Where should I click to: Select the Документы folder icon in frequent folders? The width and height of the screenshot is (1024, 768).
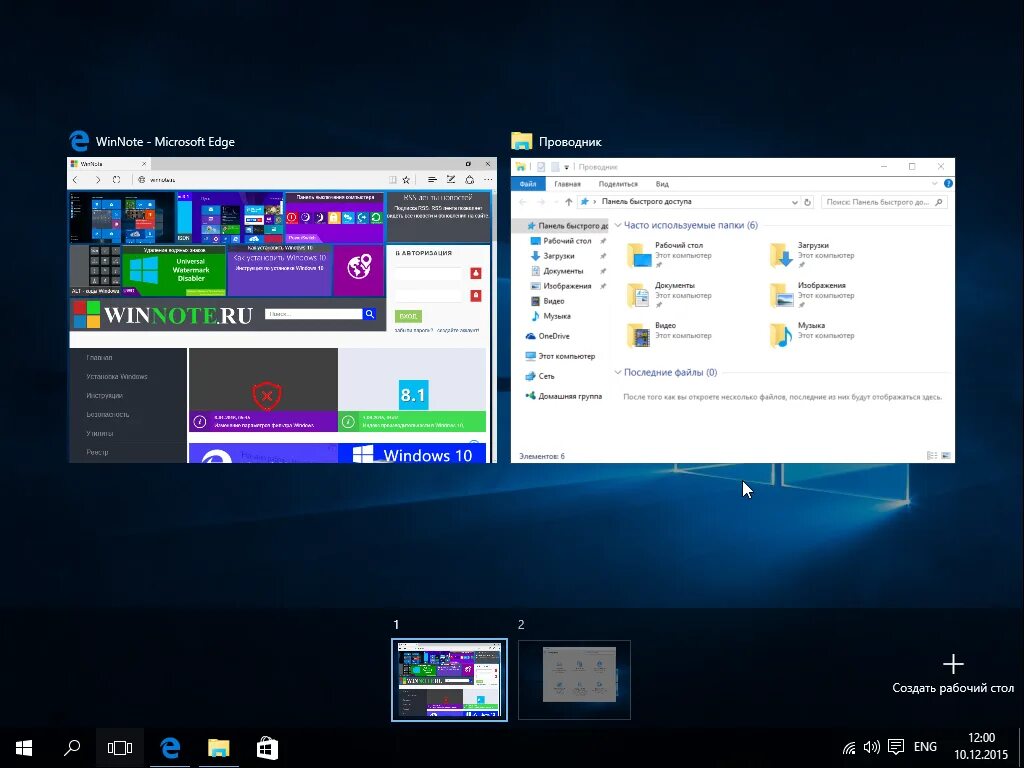coord(639,295)
